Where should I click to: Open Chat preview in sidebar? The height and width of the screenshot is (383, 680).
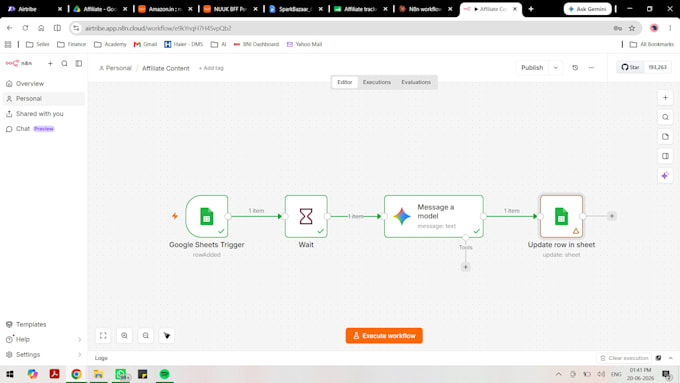point(43,129)
